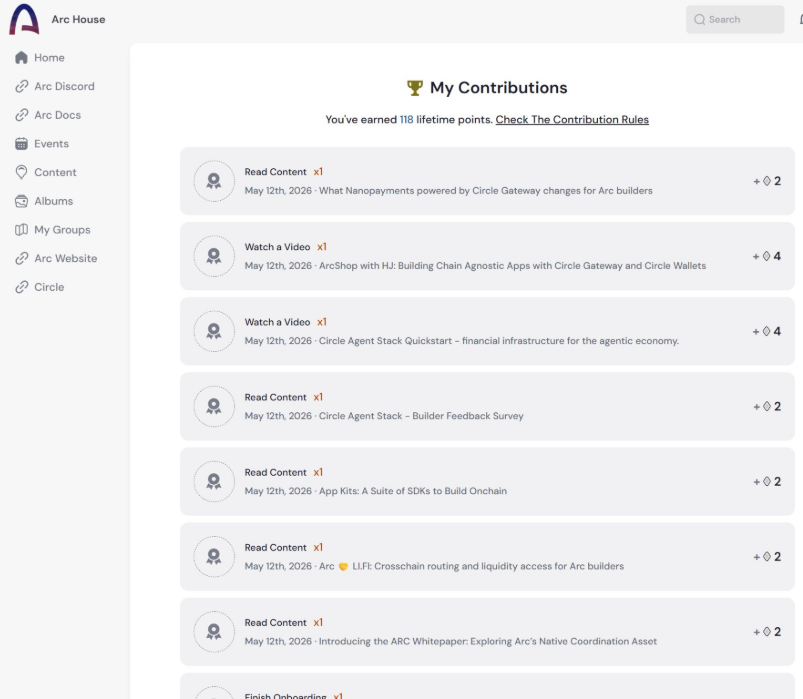803x699 pixels.
Task: Click badge icon on Agent Stack Quickstart row
Action: (214, 331)
